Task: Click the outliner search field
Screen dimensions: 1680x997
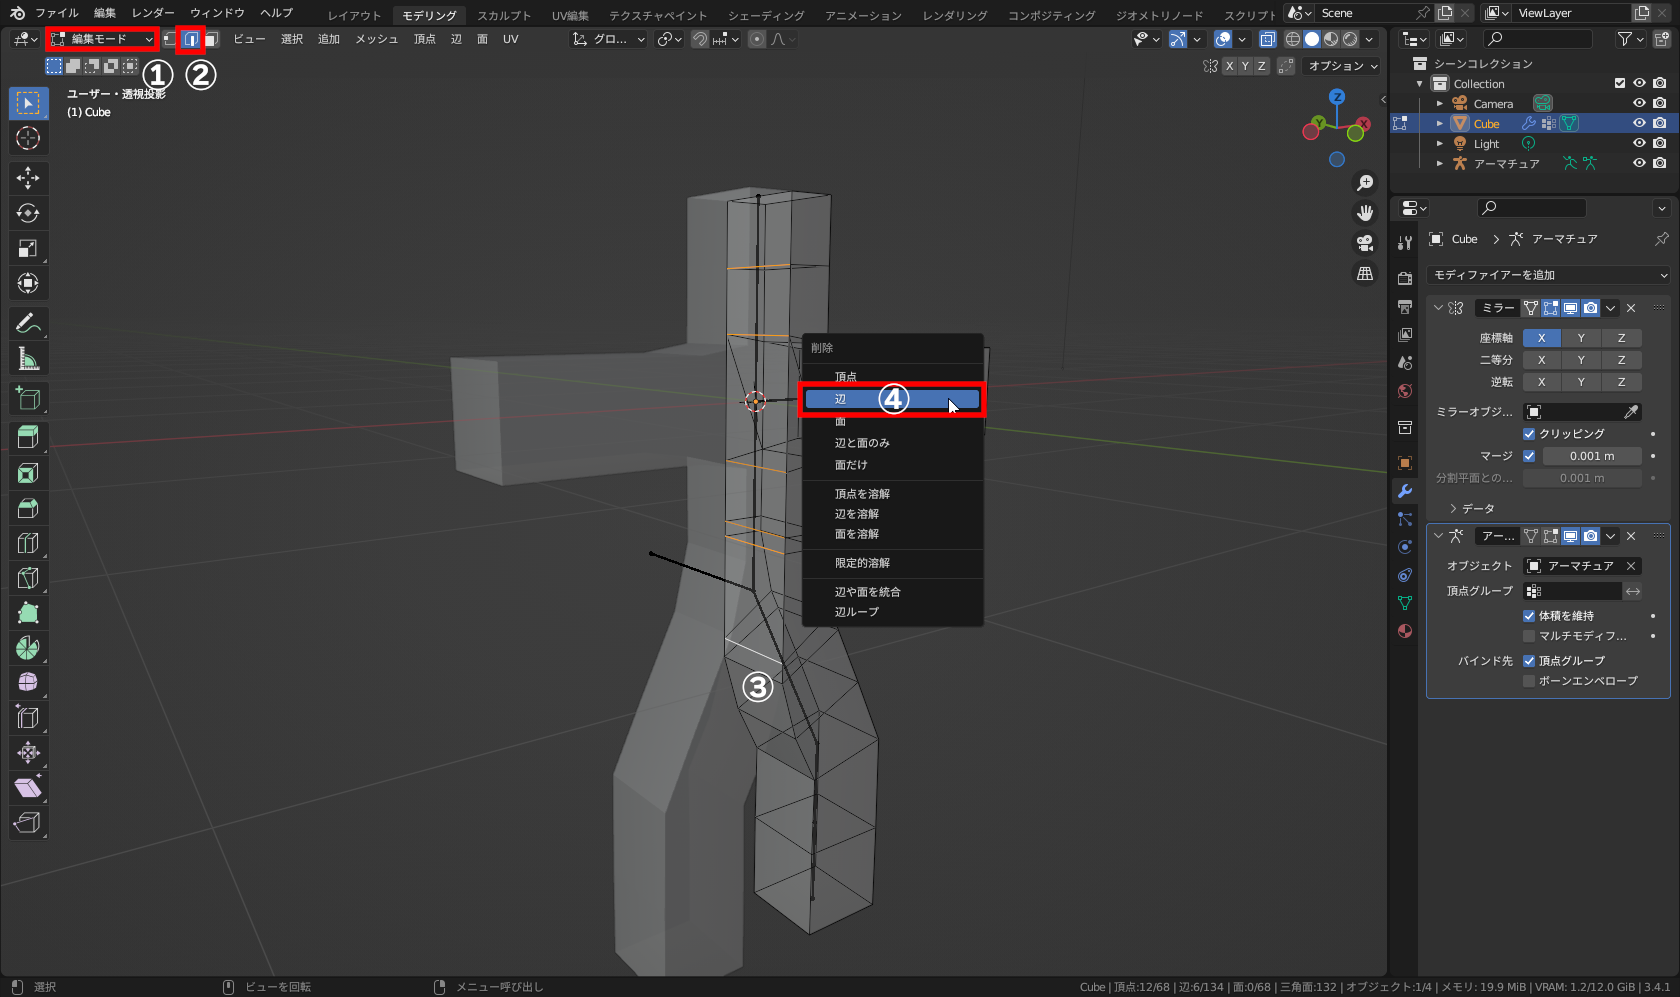Action: pyautogui.click(x=1538, y=39)
